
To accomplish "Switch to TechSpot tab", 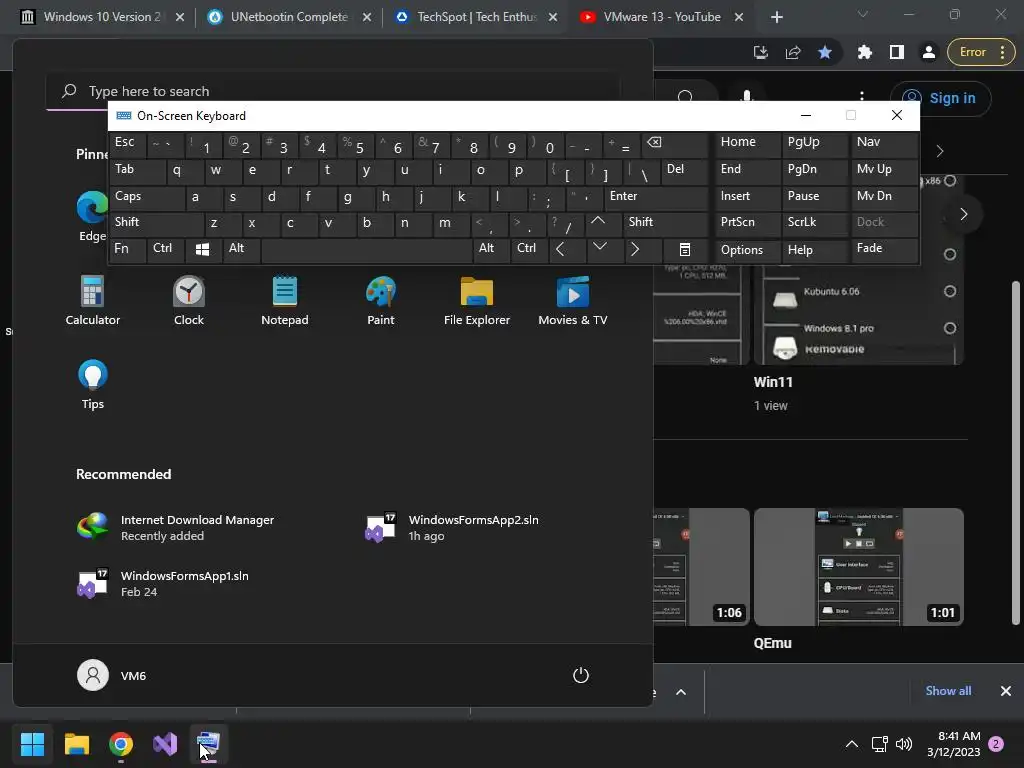I will pos(477,17).
